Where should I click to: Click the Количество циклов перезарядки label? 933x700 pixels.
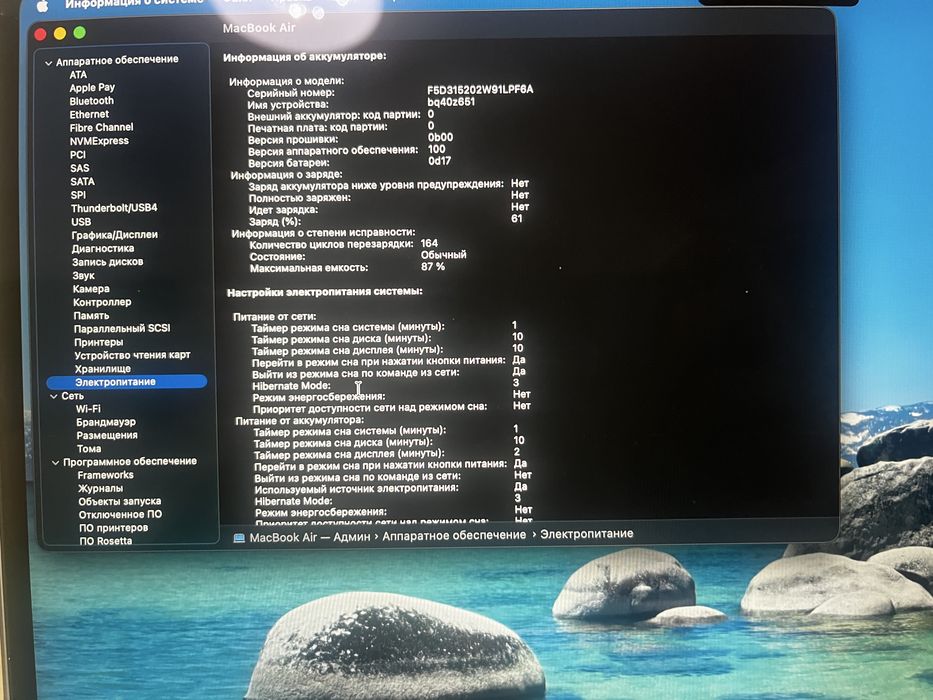click(331, 245)
